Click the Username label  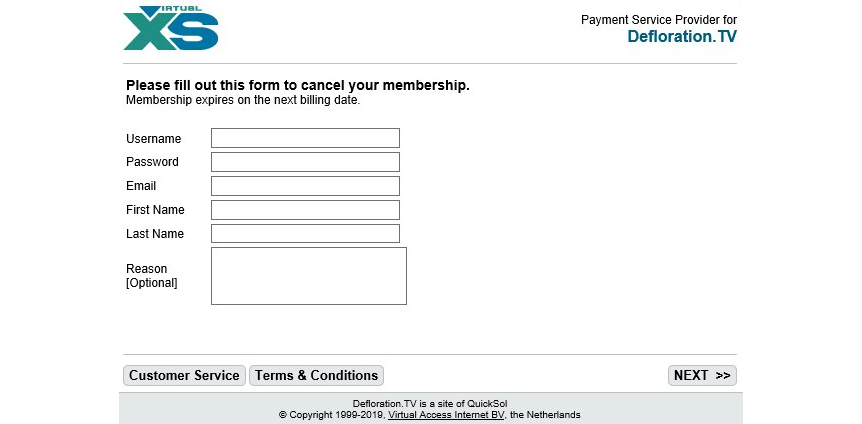pyautogui.click(x=154, y=139)
